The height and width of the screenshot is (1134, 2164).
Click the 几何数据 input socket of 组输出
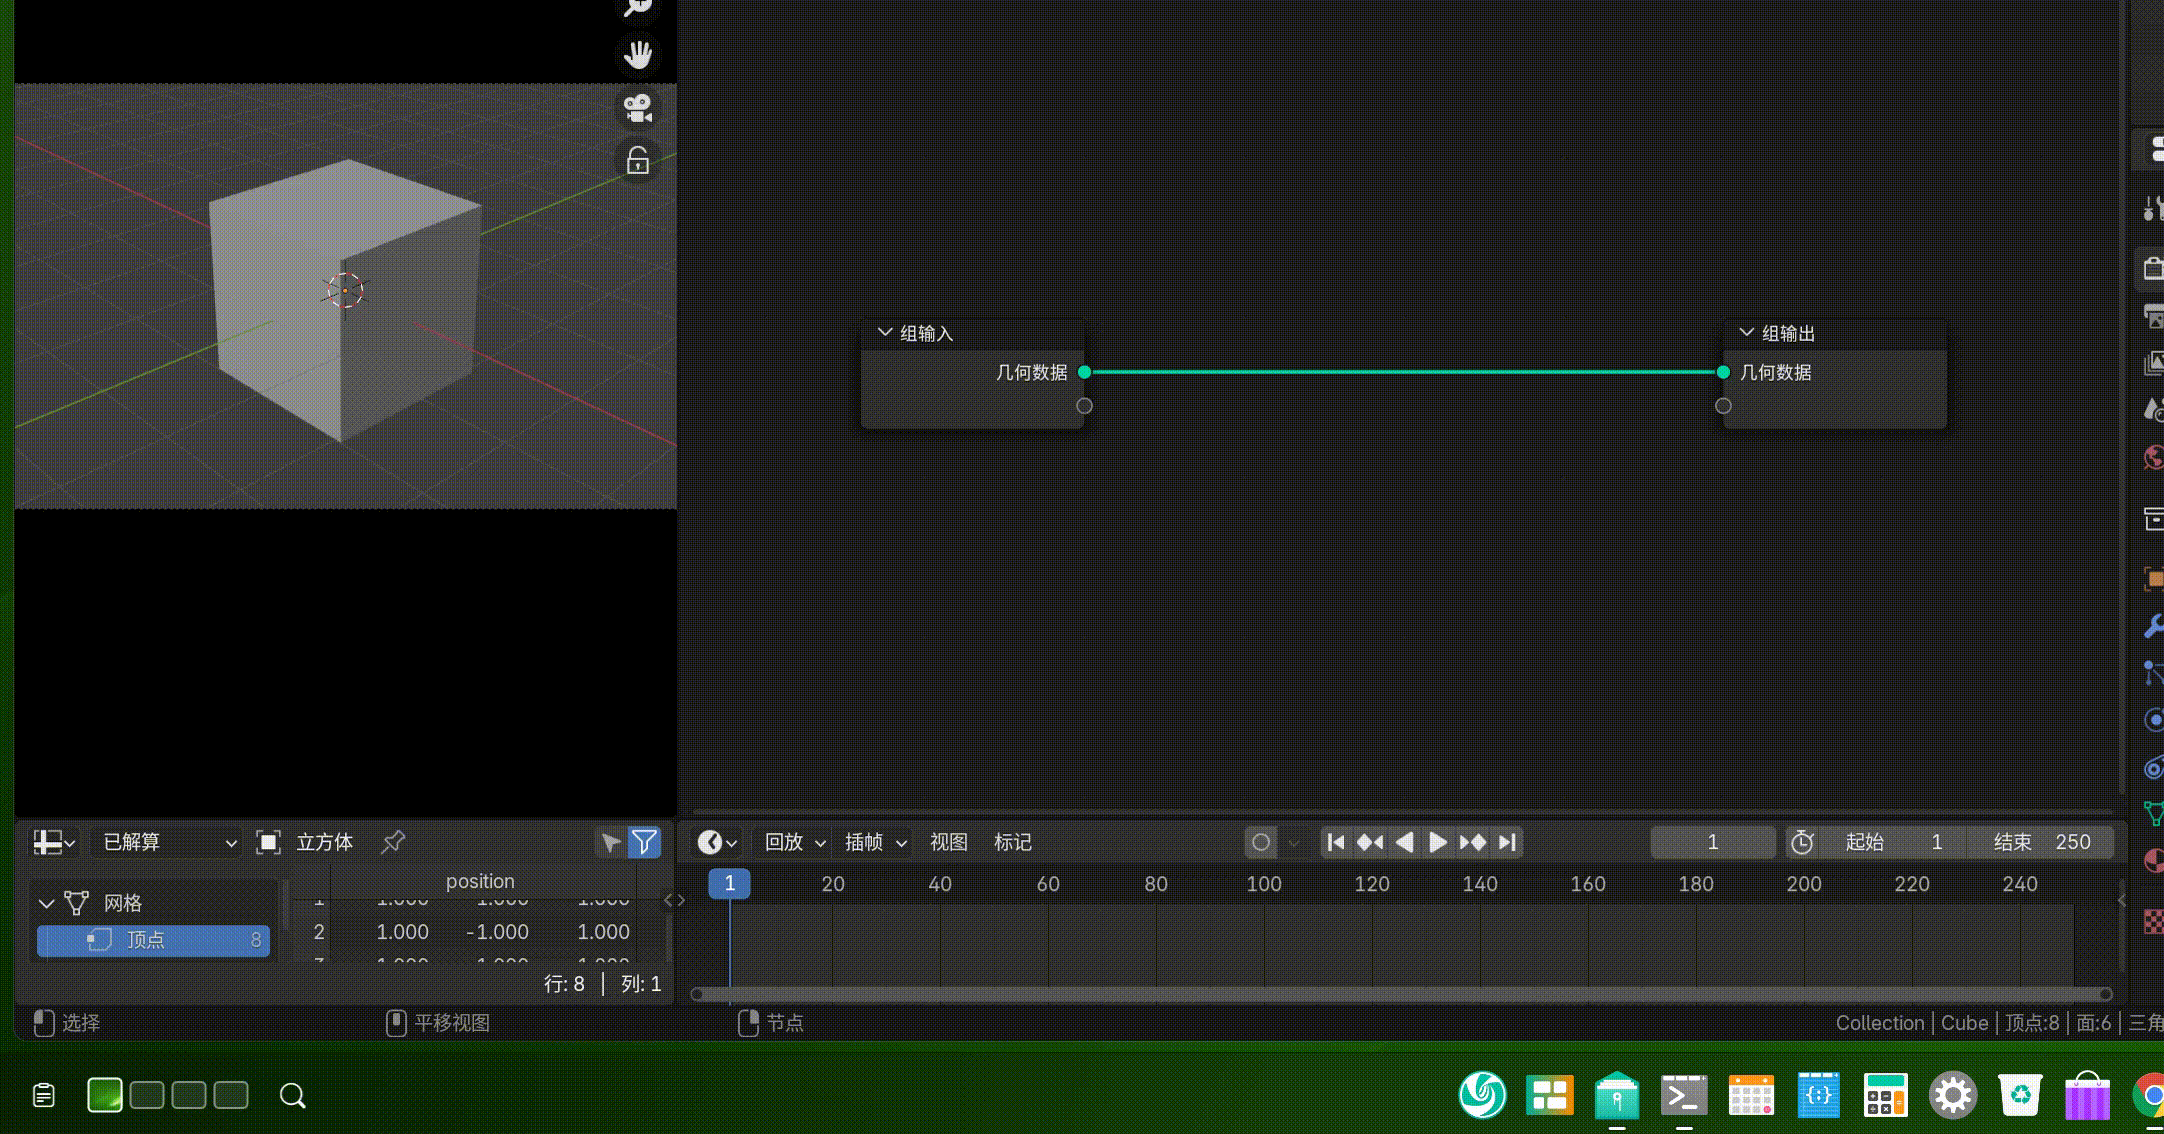pos(1723,372)
